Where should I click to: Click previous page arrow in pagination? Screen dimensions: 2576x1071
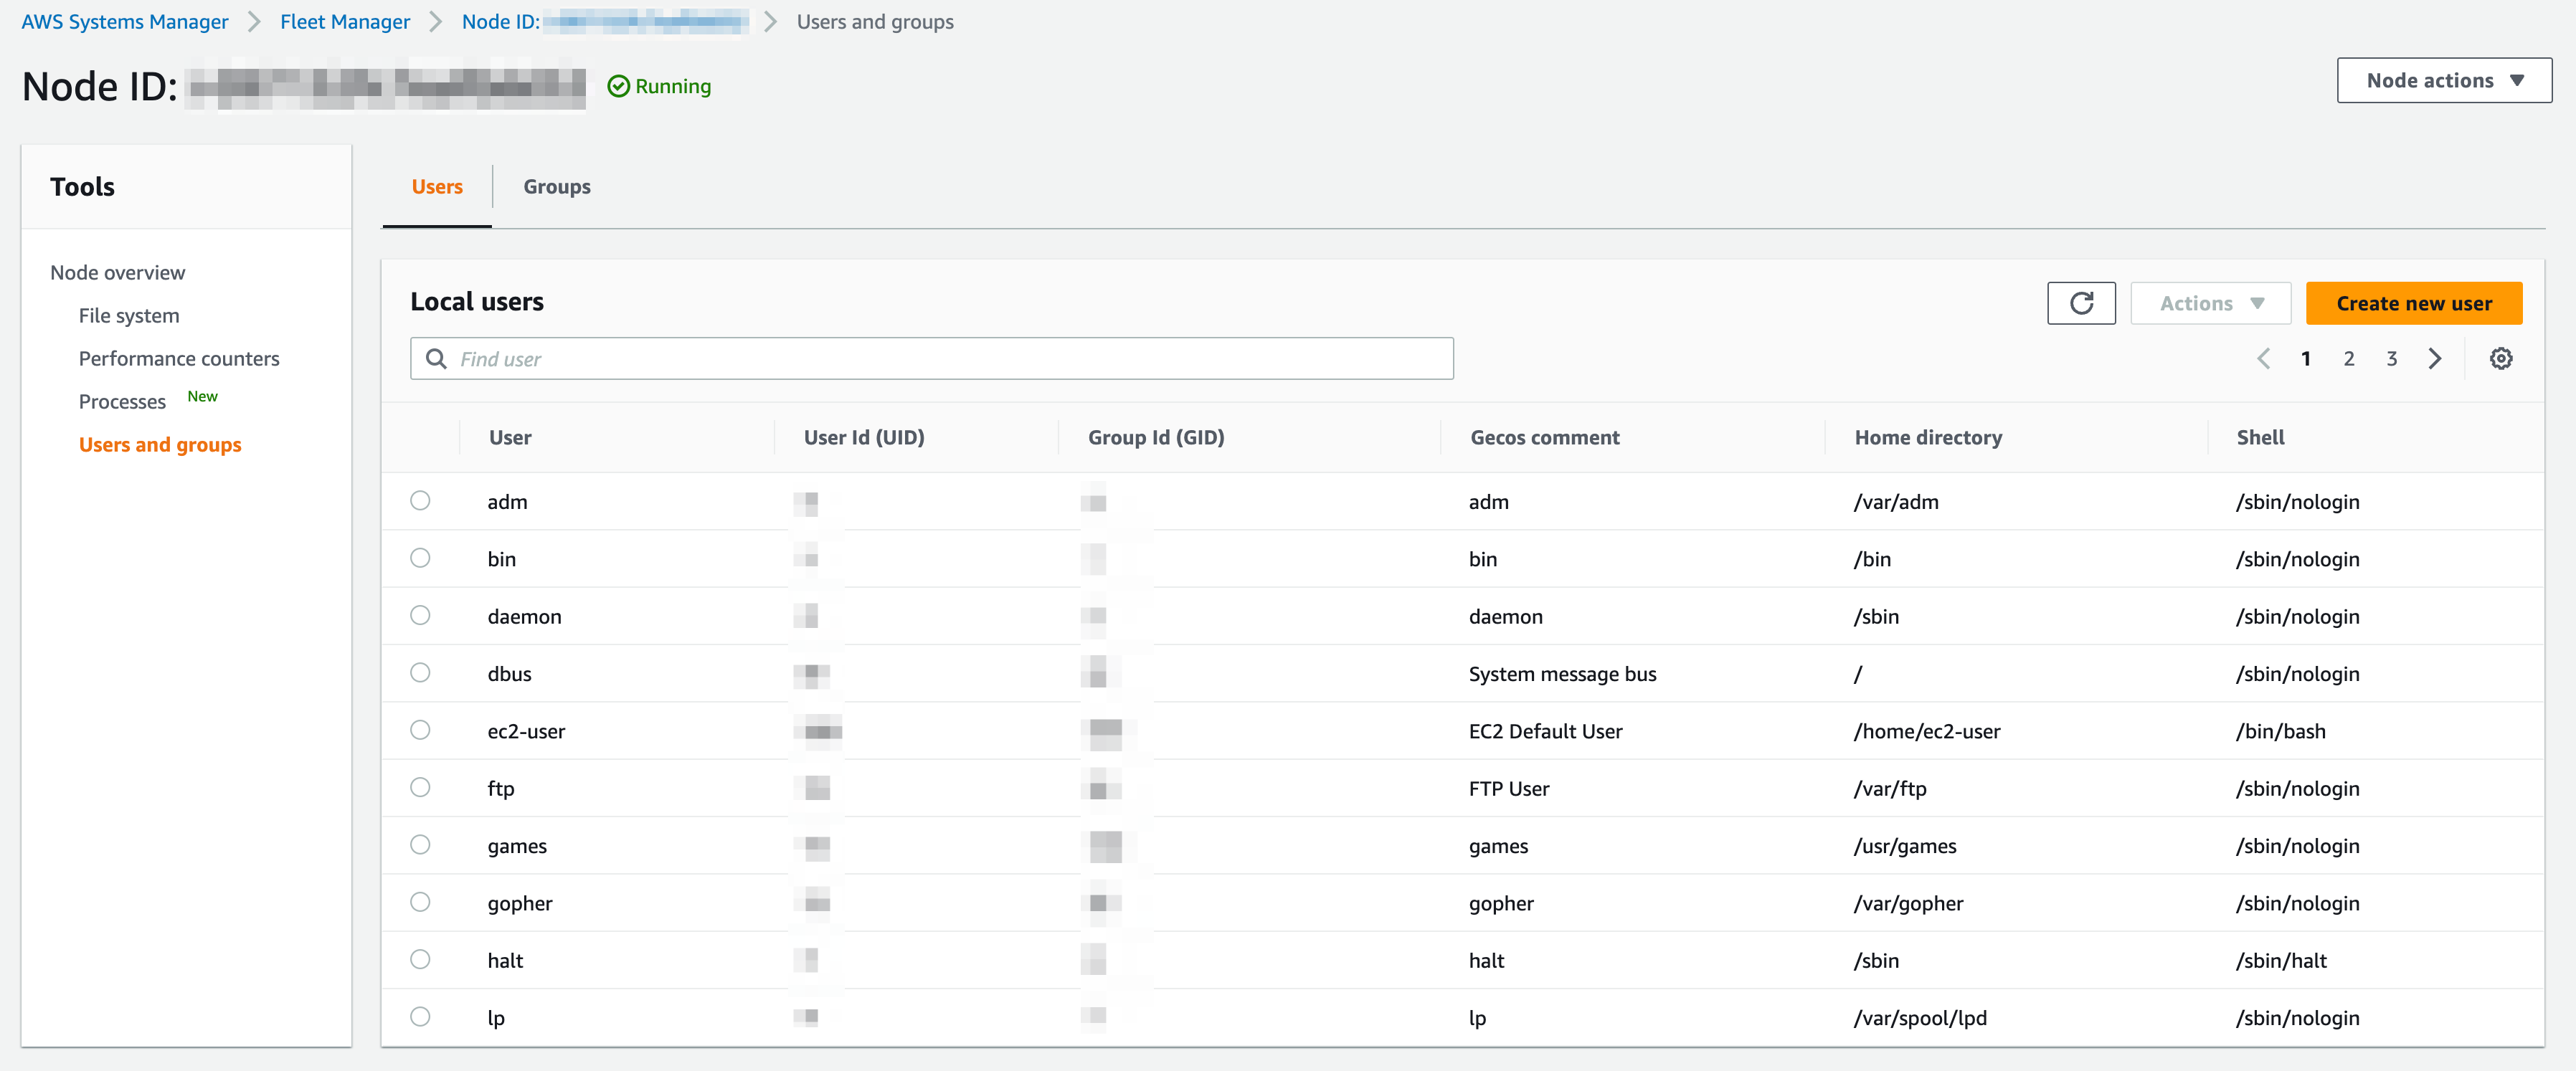(x=2263, y=359)
